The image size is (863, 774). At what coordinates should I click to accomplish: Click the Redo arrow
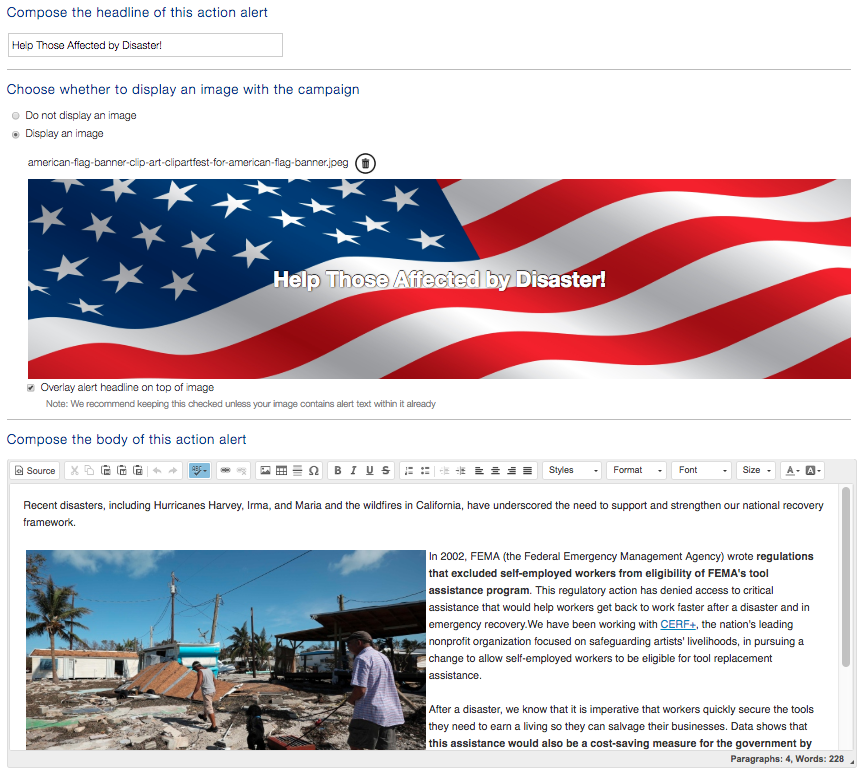(173, 471)
